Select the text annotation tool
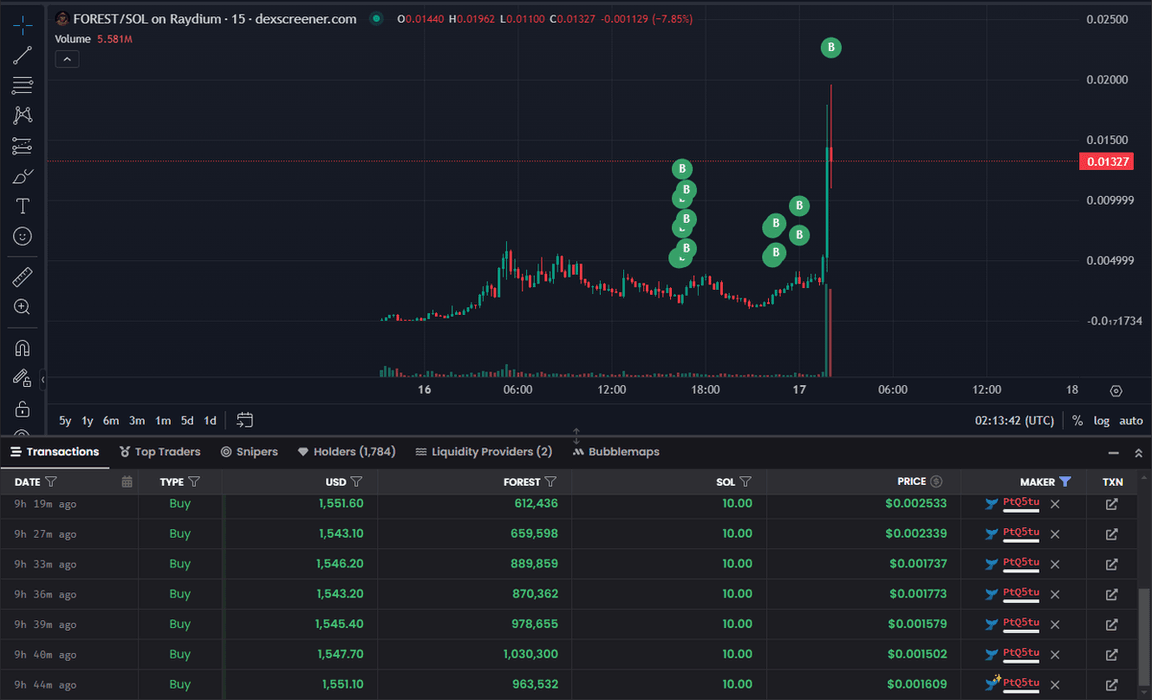The height and width of the screenshot is (700, 1152). [x=22, y=206]
